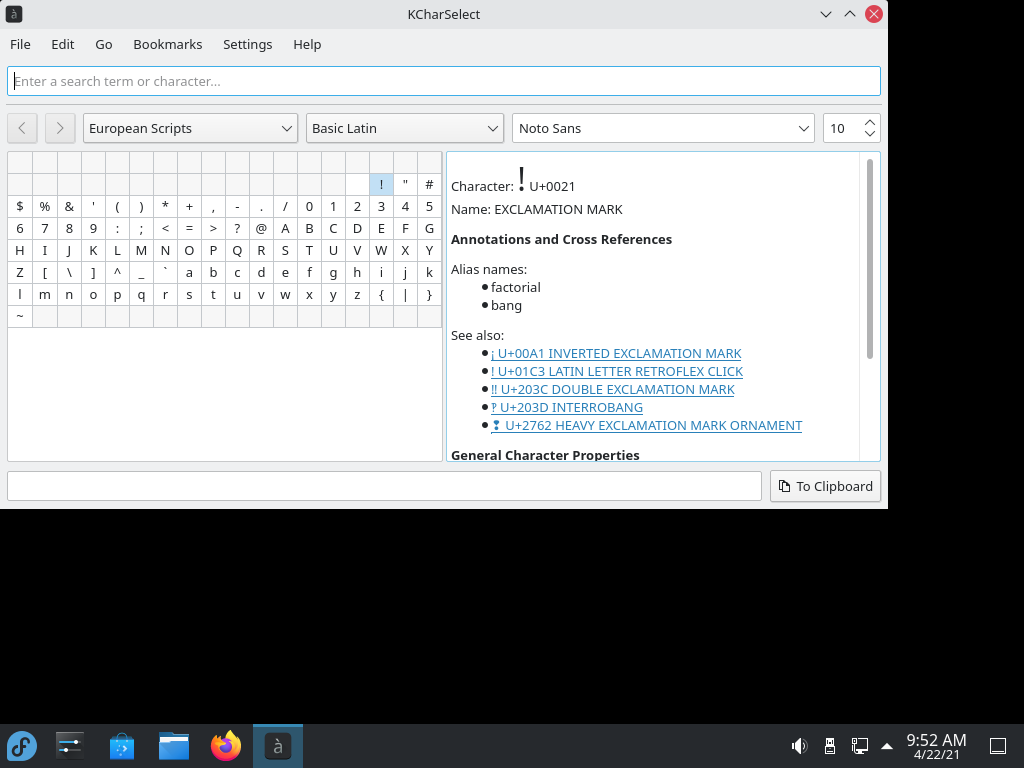Select the backslash \ character in grid
1024x768 pixels.
pos(69,273)
